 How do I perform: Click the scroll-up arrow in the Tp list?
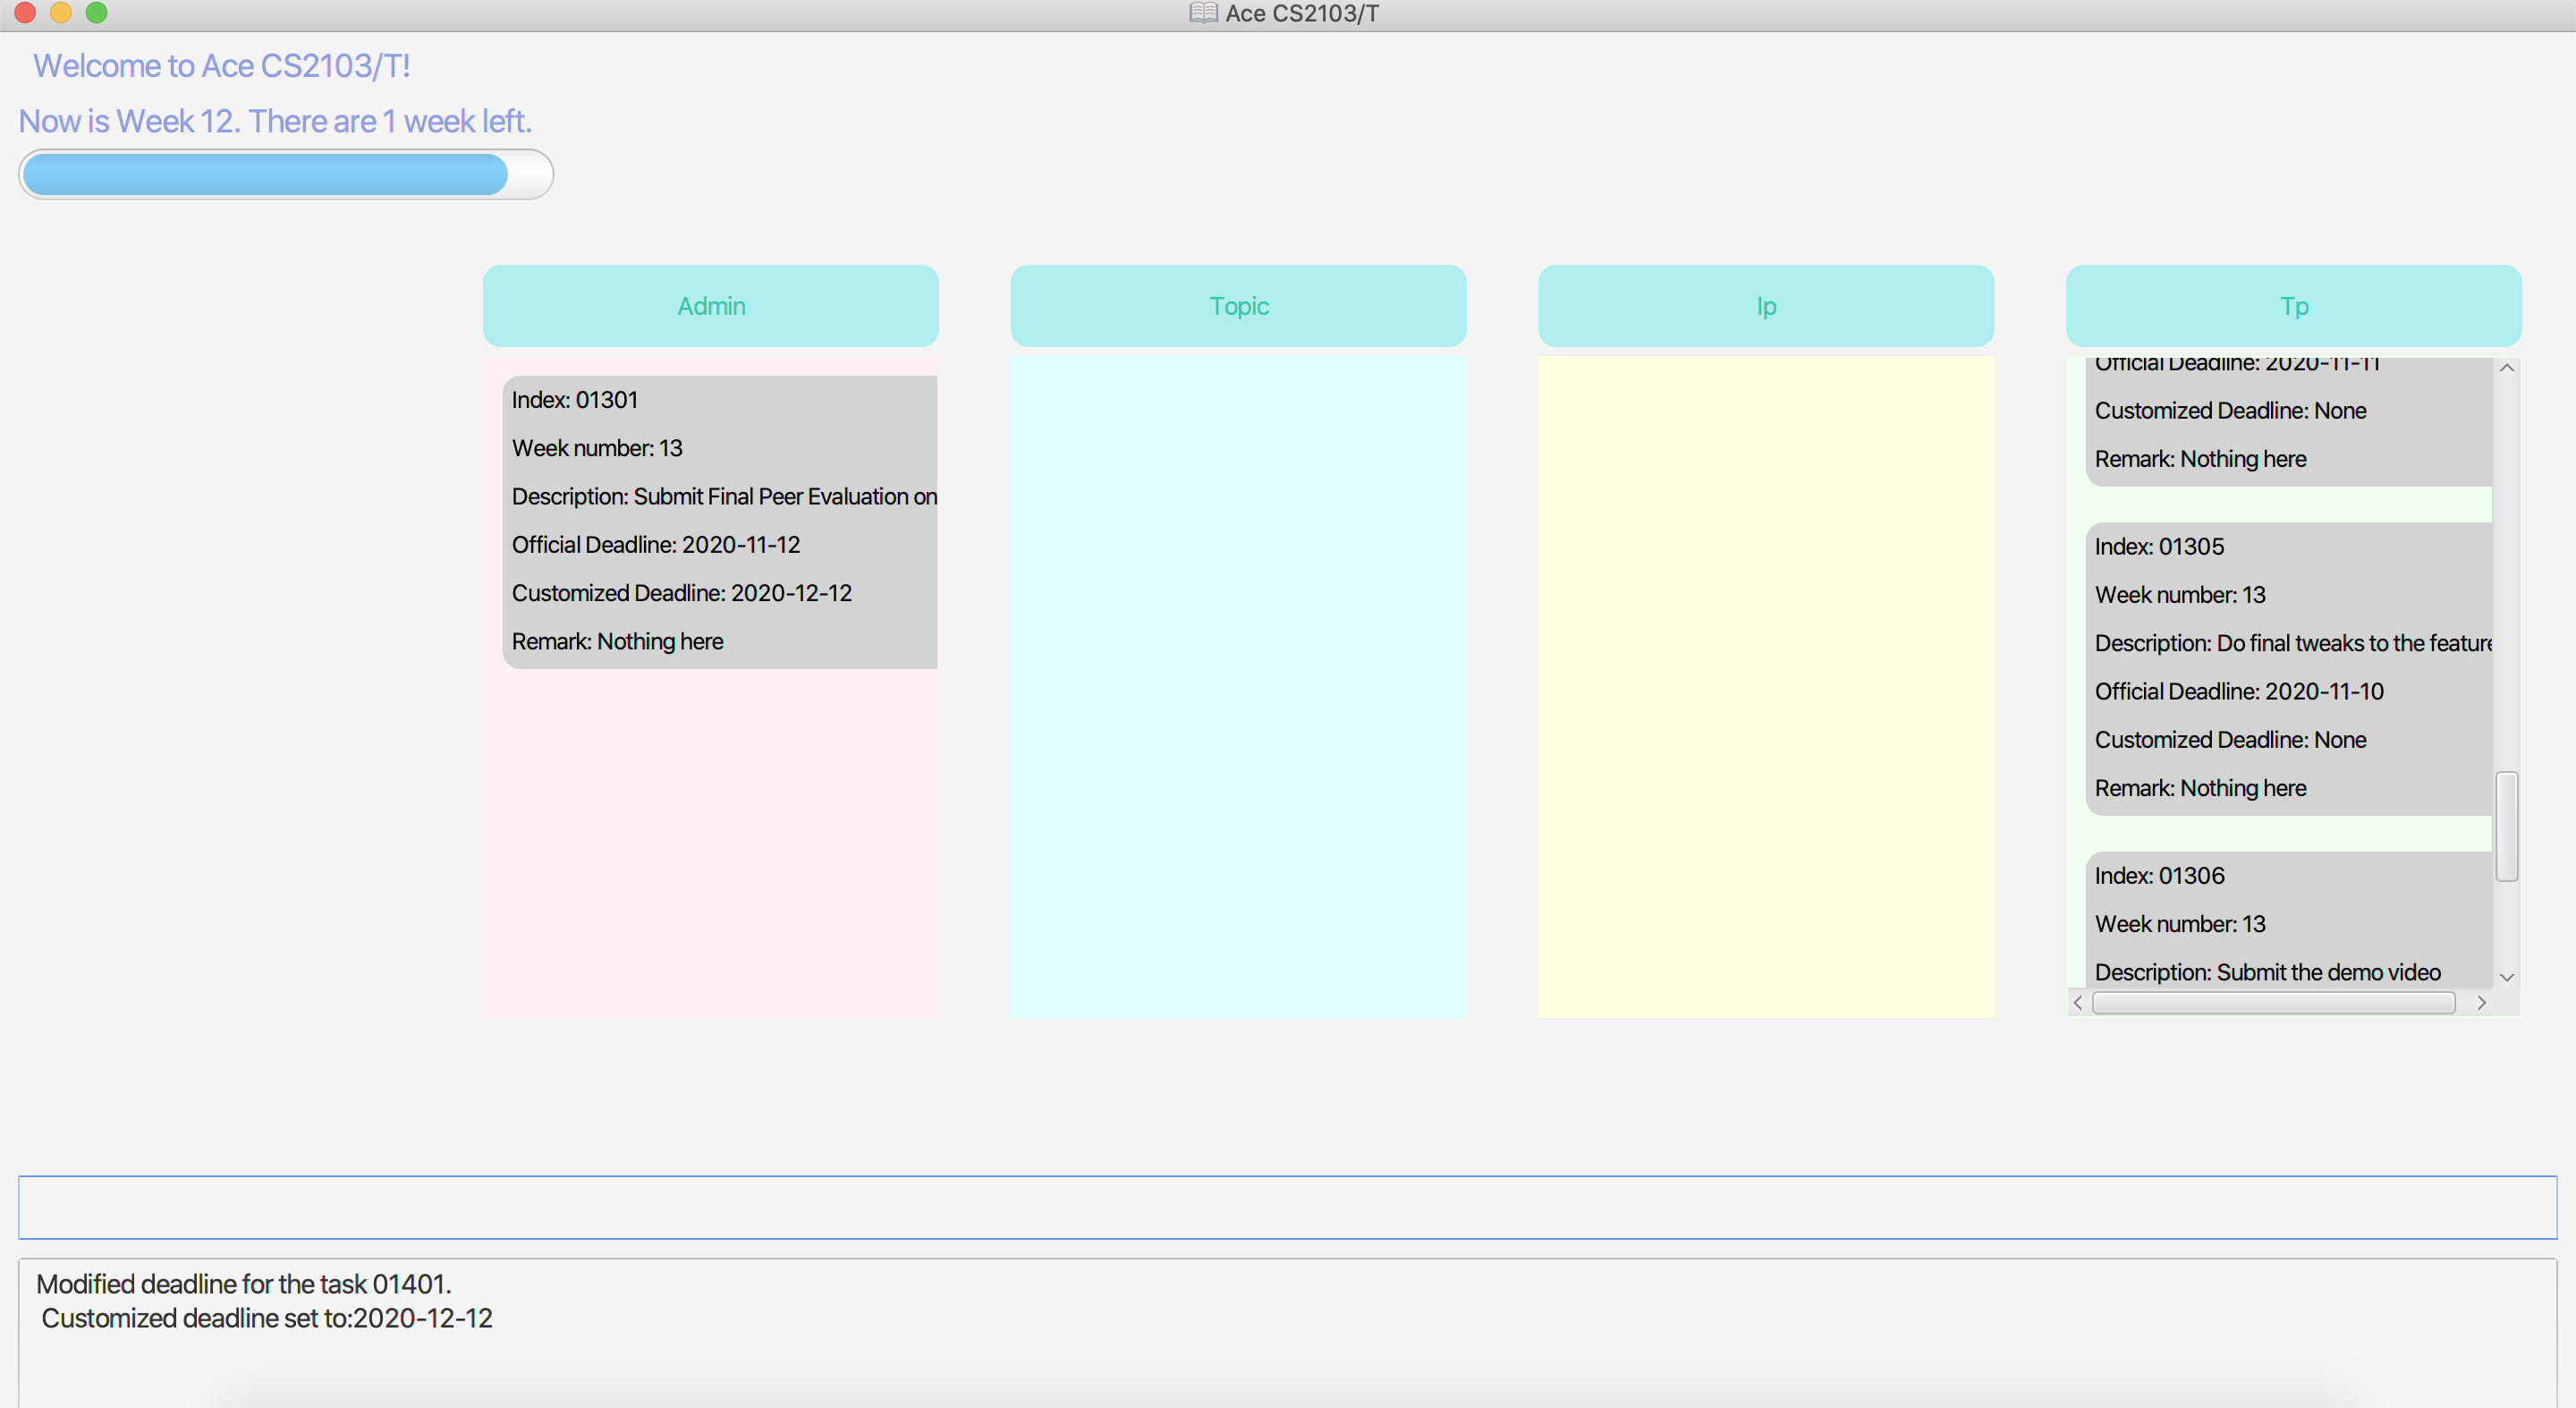pos(2506,368)
